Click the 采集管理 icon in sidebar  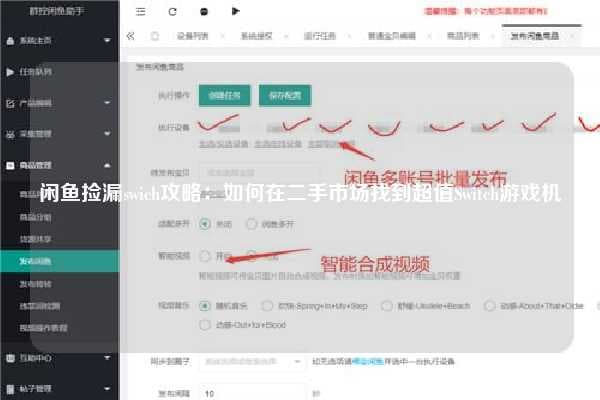click(10, 134)
